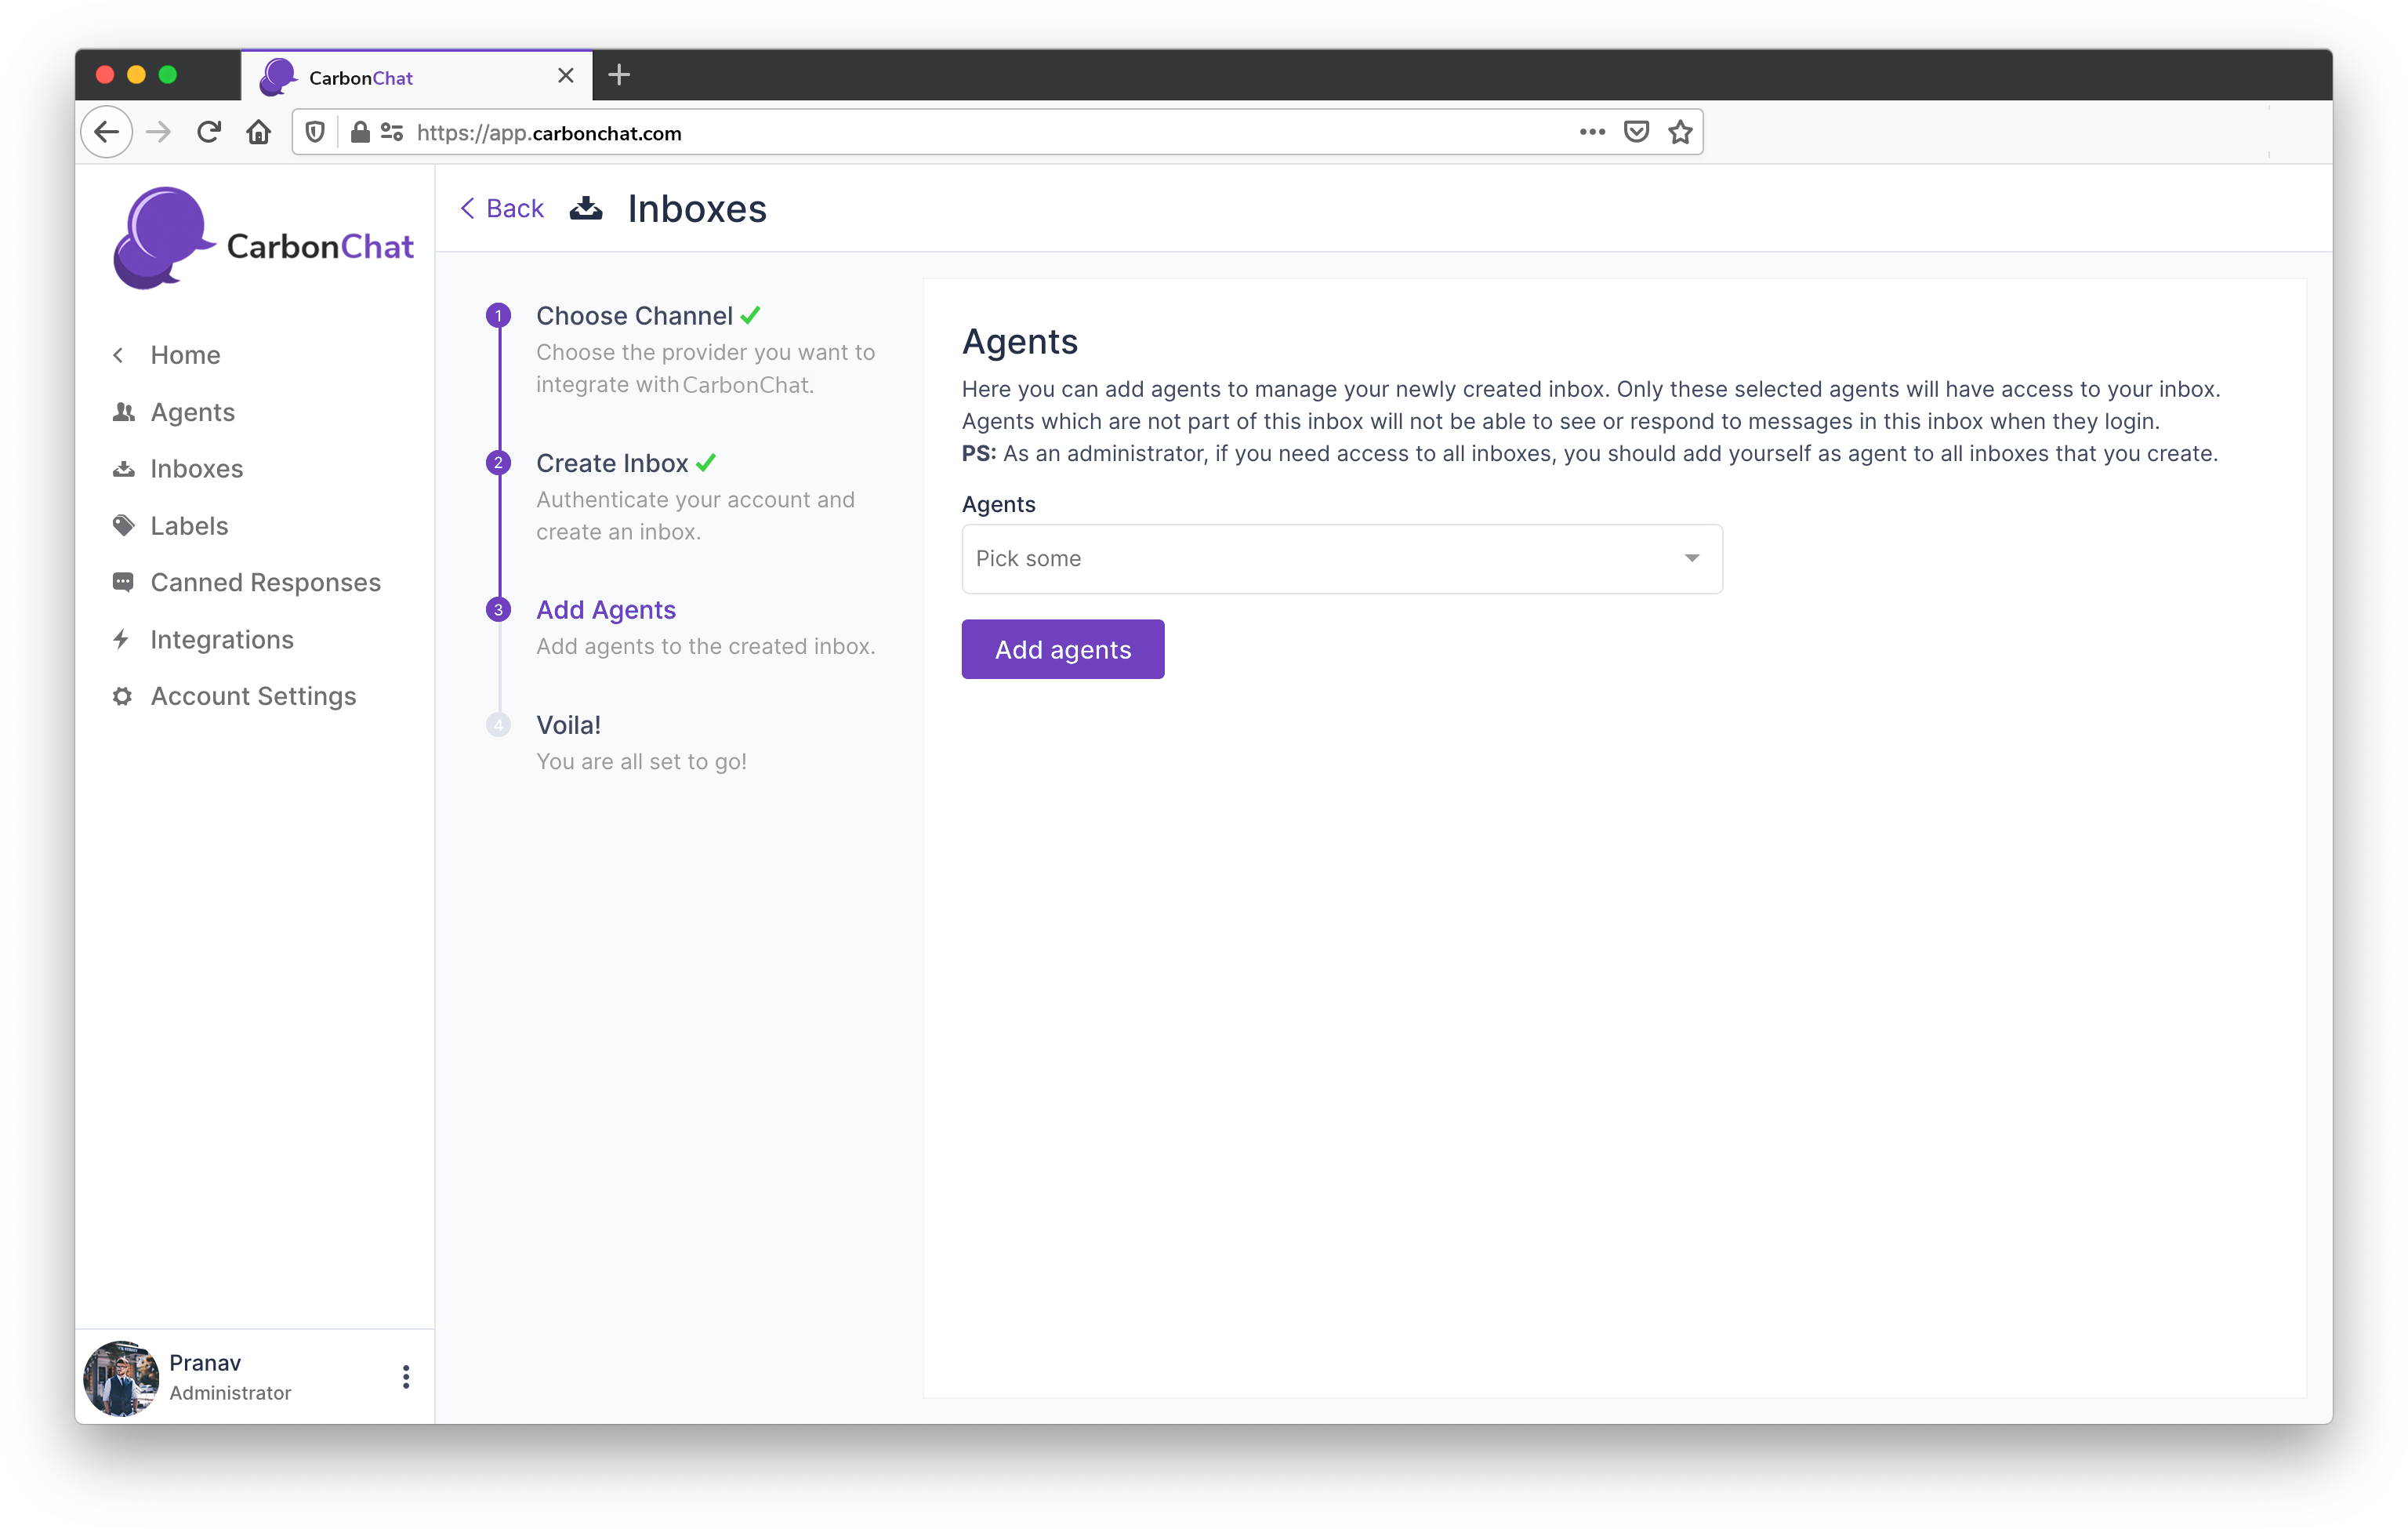Click the Account Settings gear icon
This screenshot has height=1529, width=2408.
122,696
